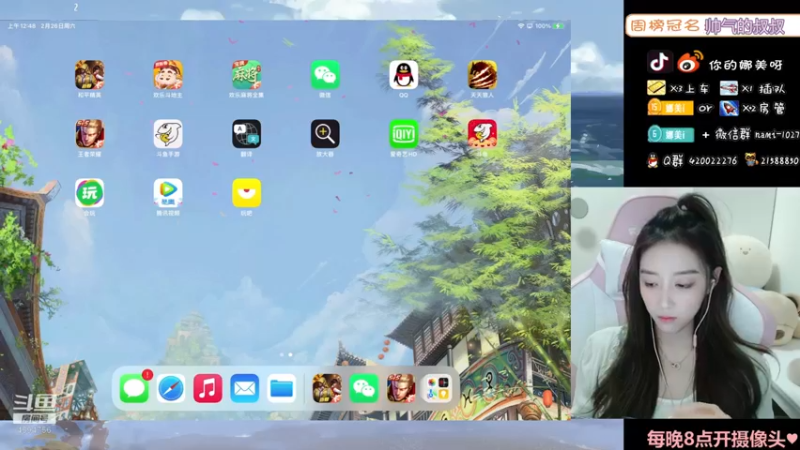Open the 欢乐麻将全集 mahjong app
This screenshot has height=450, width=800.
click(246, 75)
